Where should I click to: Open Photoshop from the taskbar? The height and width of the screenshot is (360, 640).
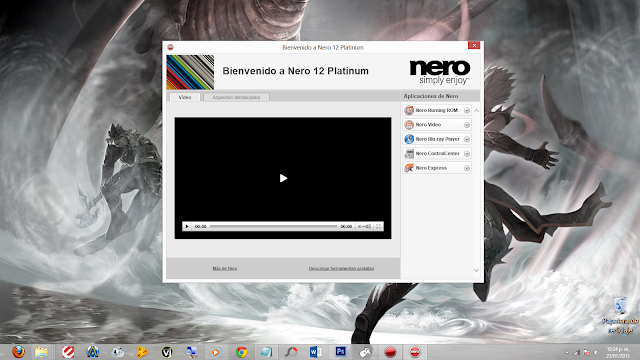340,352
